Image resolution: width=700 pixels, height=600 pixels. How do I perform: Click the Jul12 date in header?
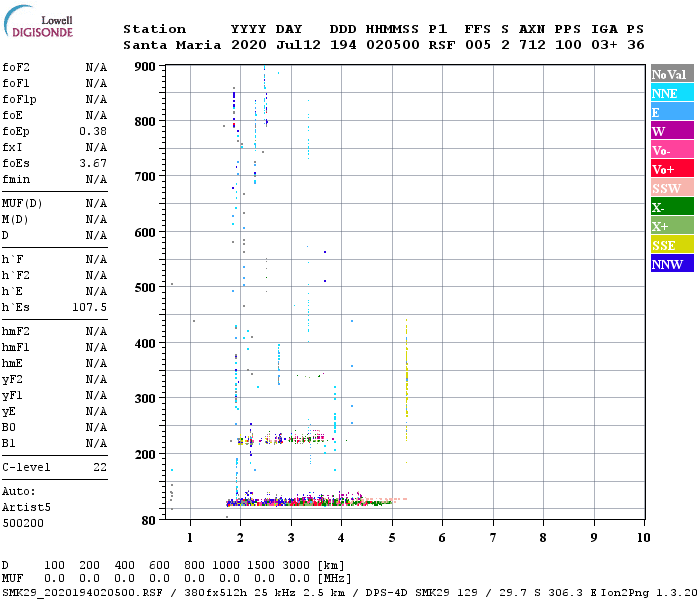[x=298, y=45]
